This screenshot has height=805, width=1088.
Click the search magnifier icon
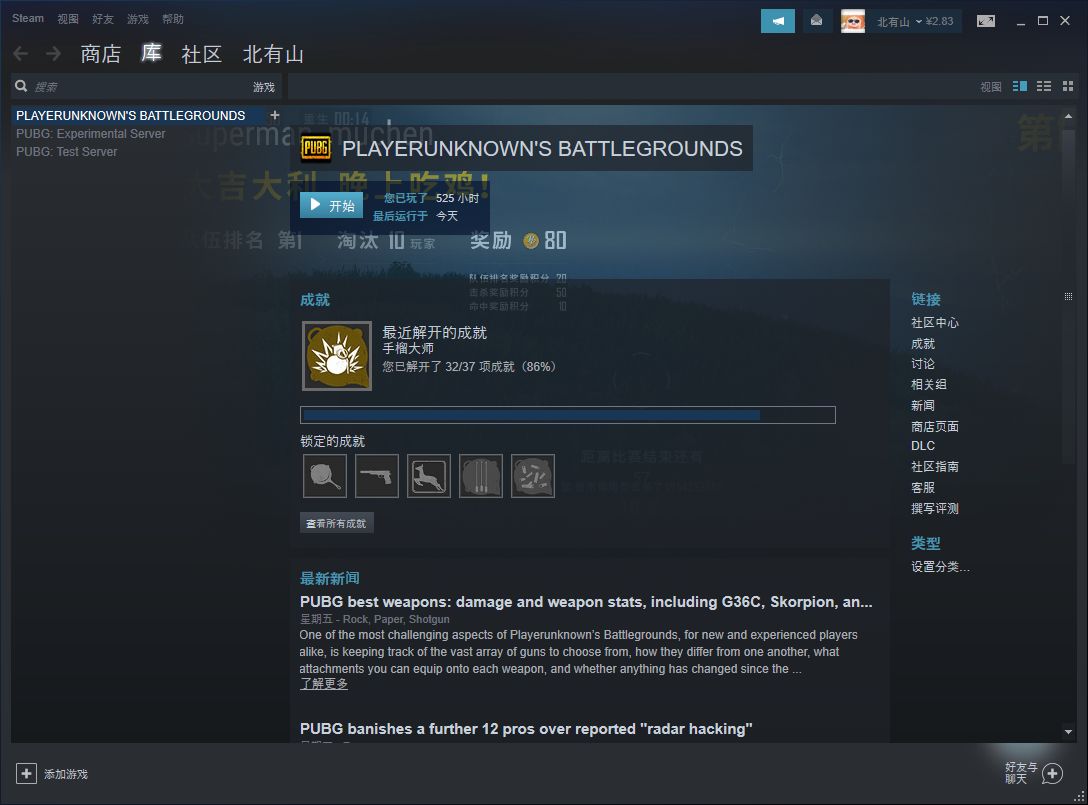22,86
